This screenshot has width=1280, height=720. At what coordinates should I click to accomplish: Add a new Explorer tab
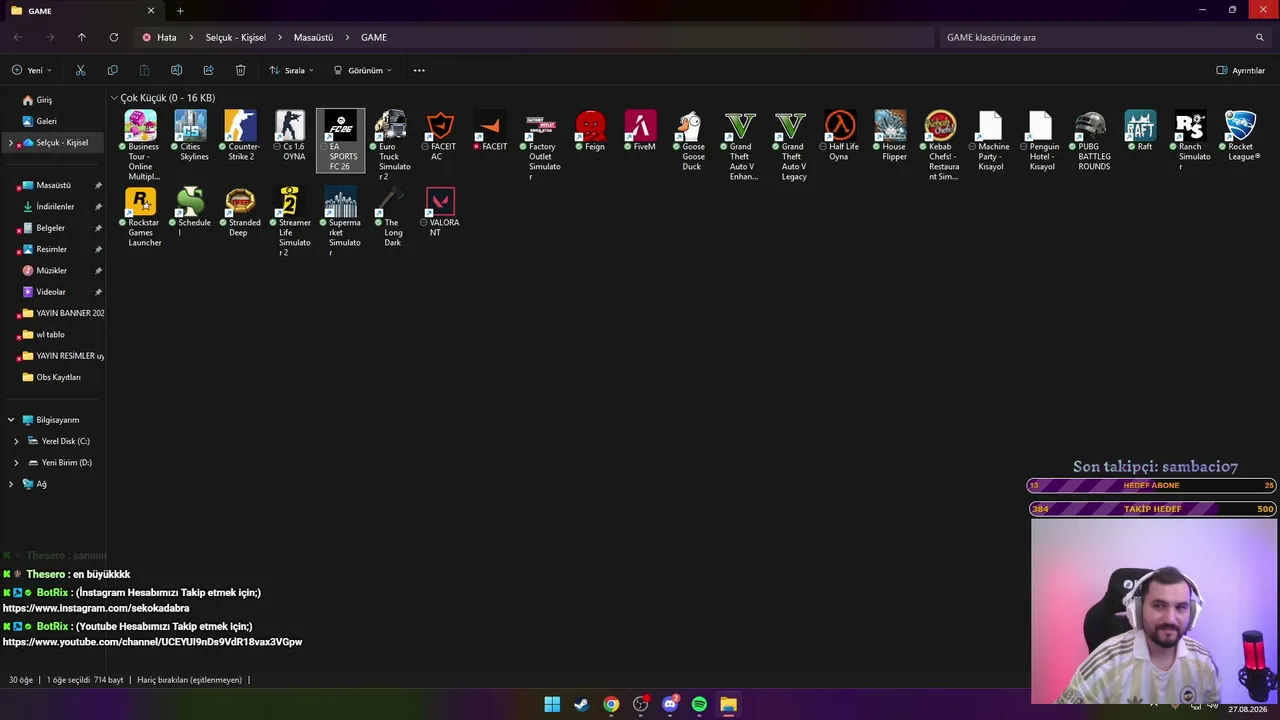pos(180,11)
